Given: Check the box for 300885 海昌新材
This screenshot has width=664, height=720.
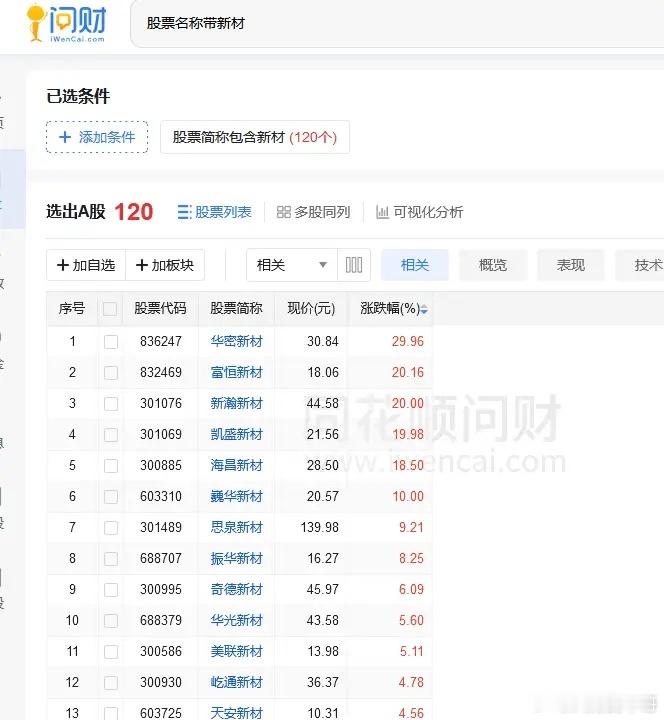Looking at the screenshot, I should click(111, 466).
